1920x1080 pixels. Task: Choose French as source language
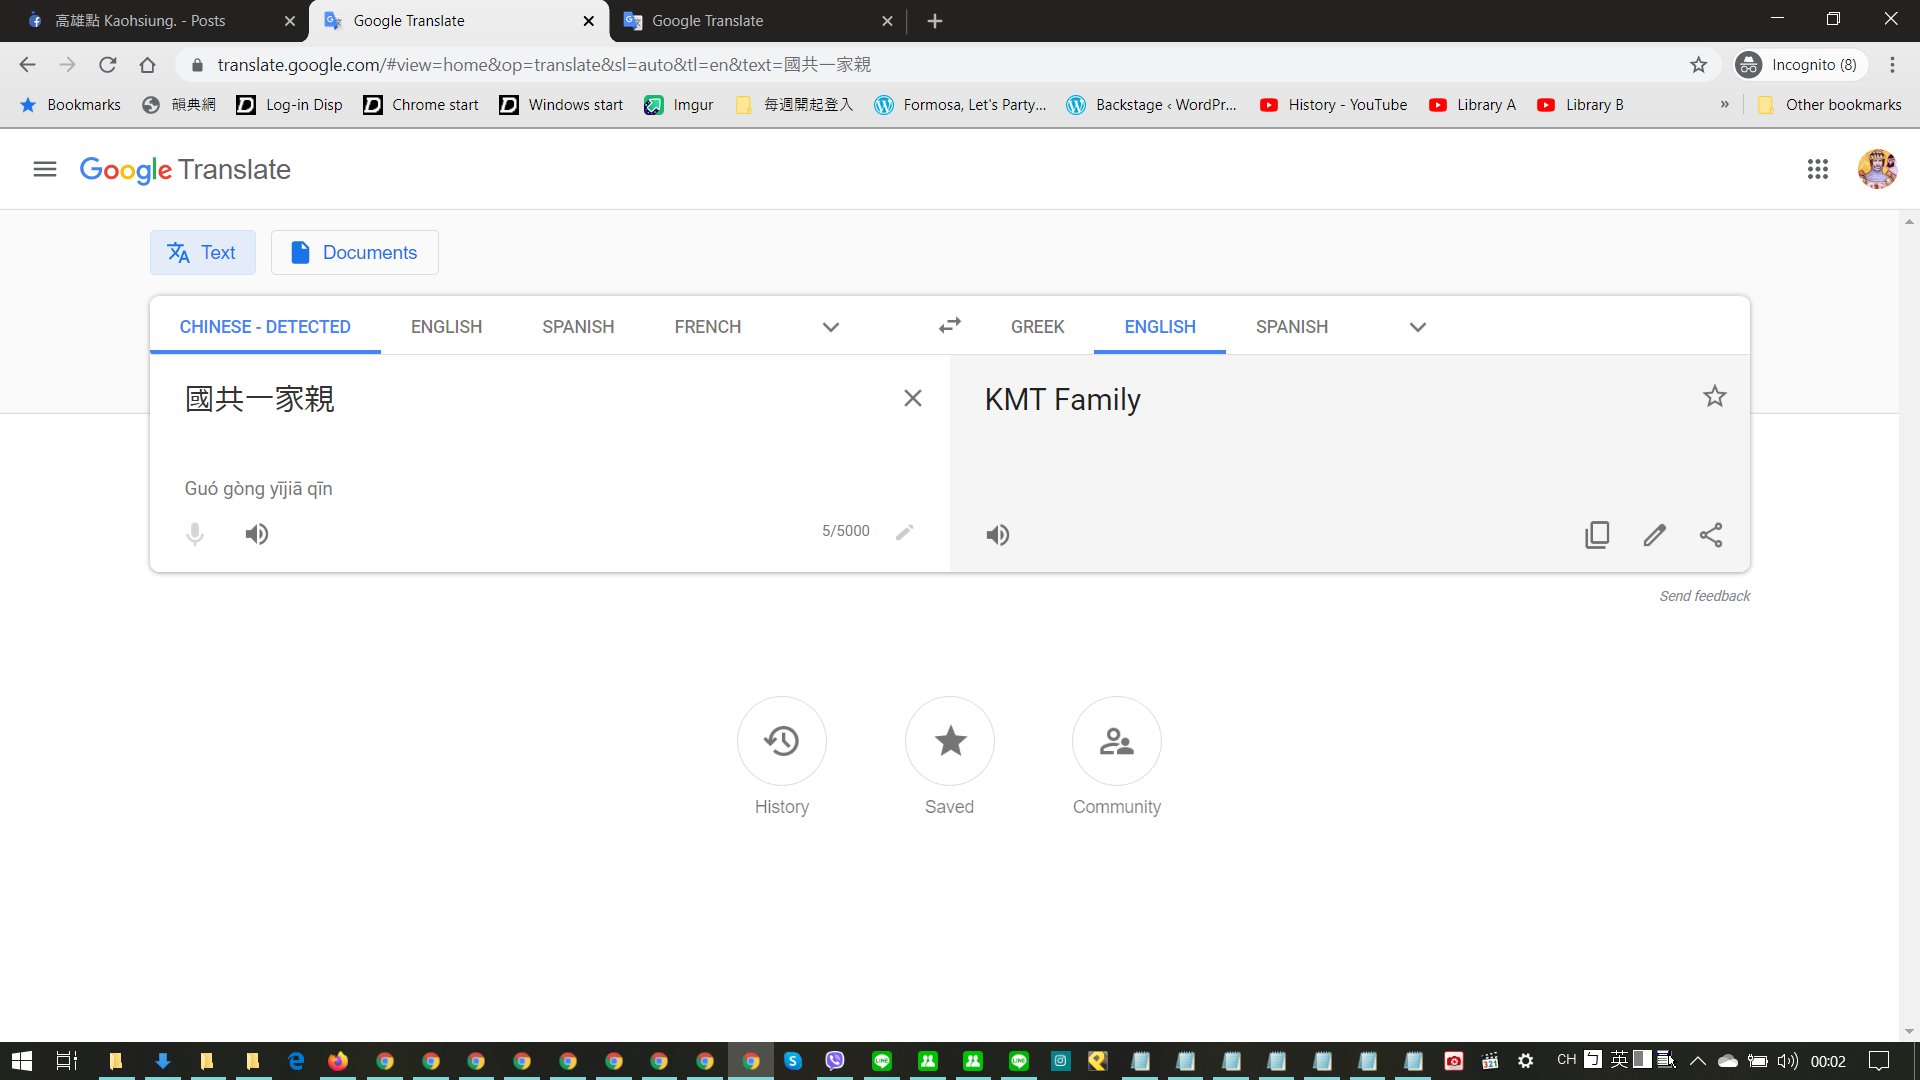[x=707, y=327]
